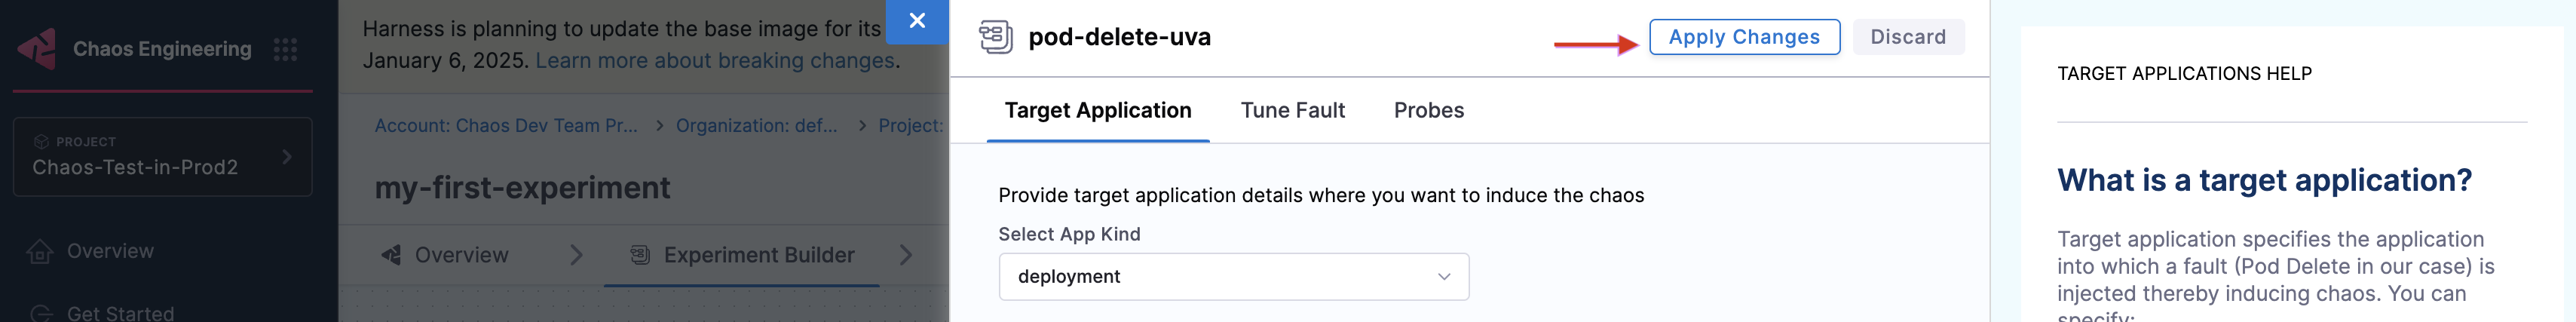Click the Discard button
2576x322 pixels.
point(1908,37)
